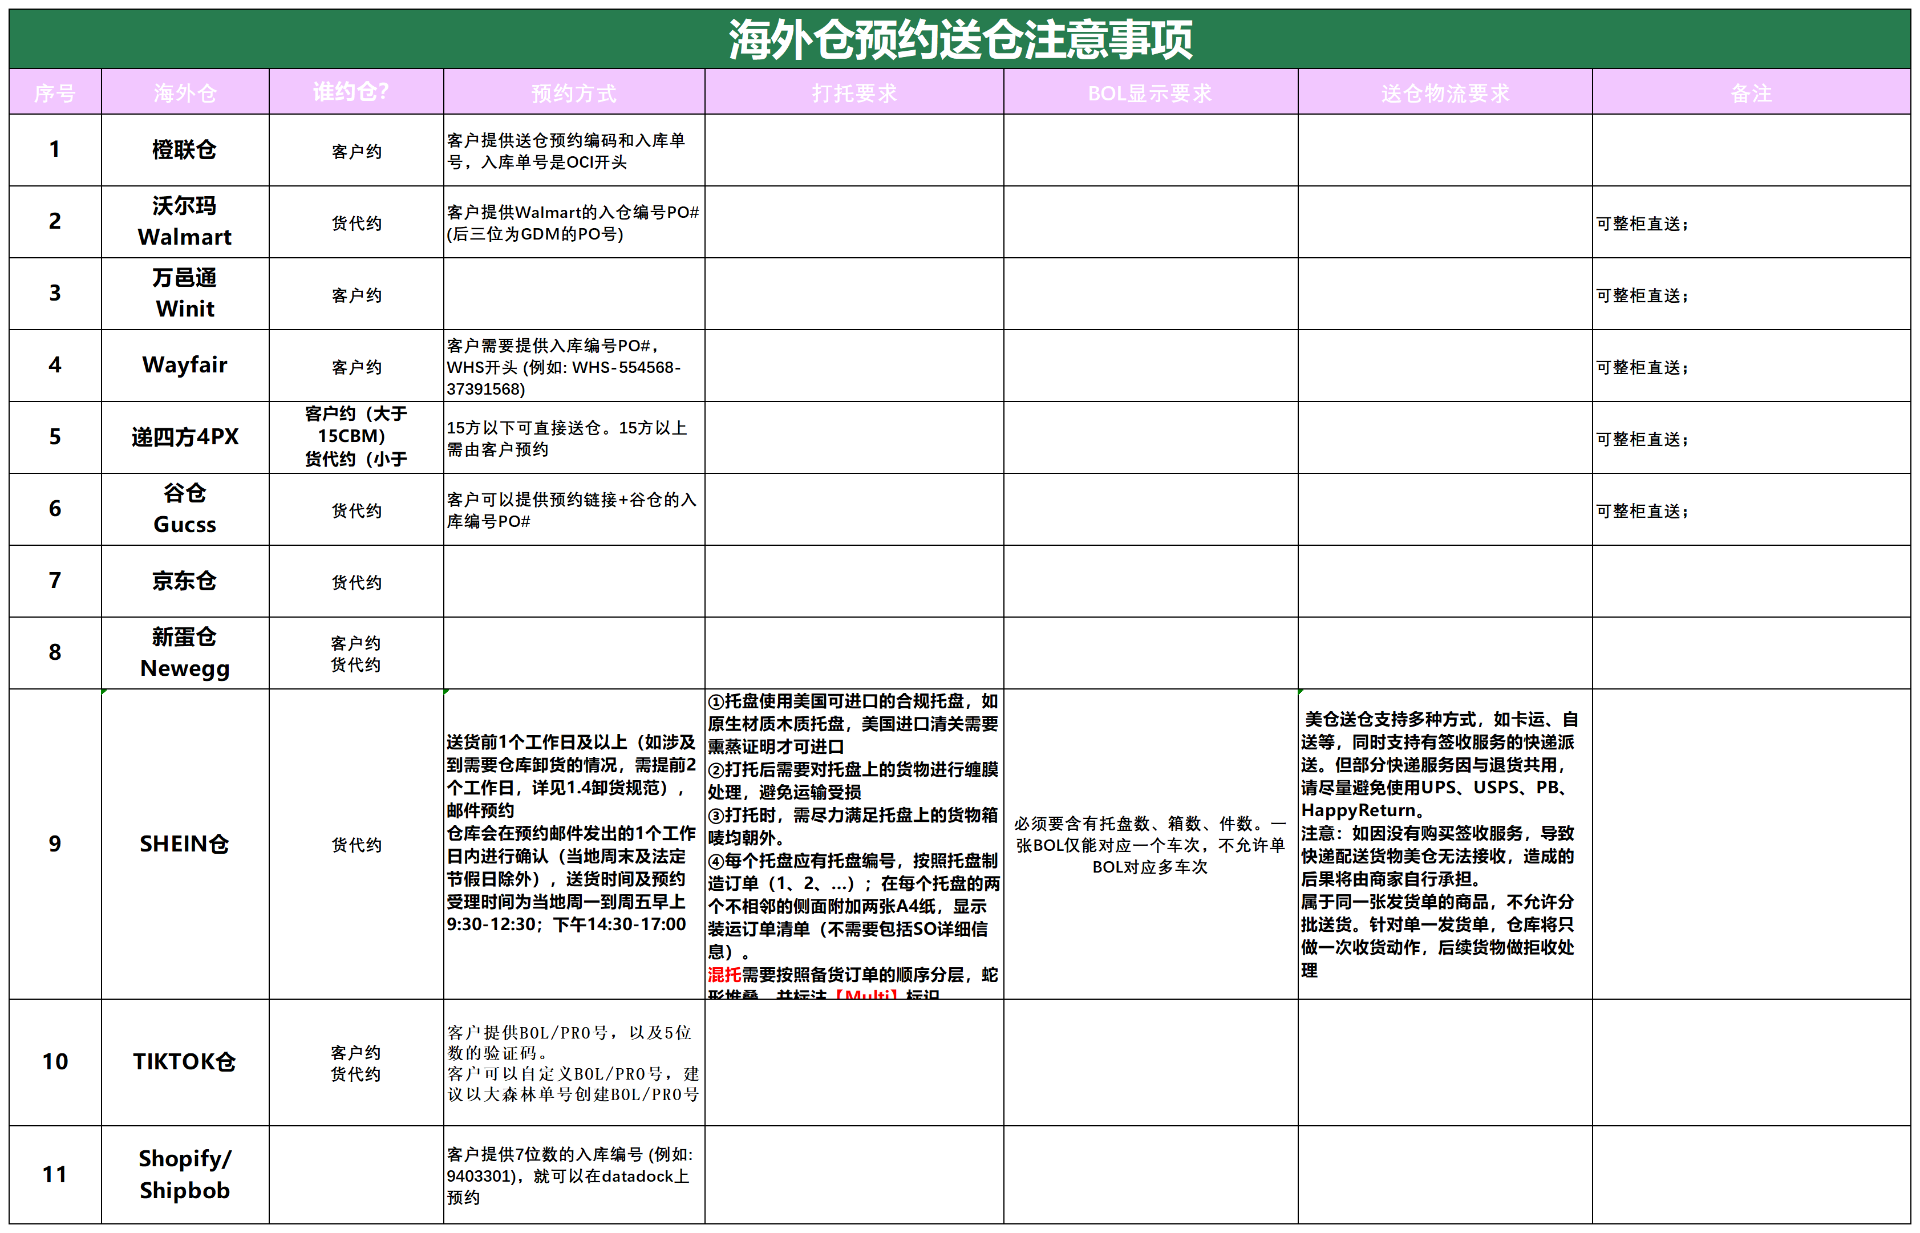Screen dimensions: 1920x1233
Task: Select the 橙联仓 warehouse cell
Action: (184, 150)
